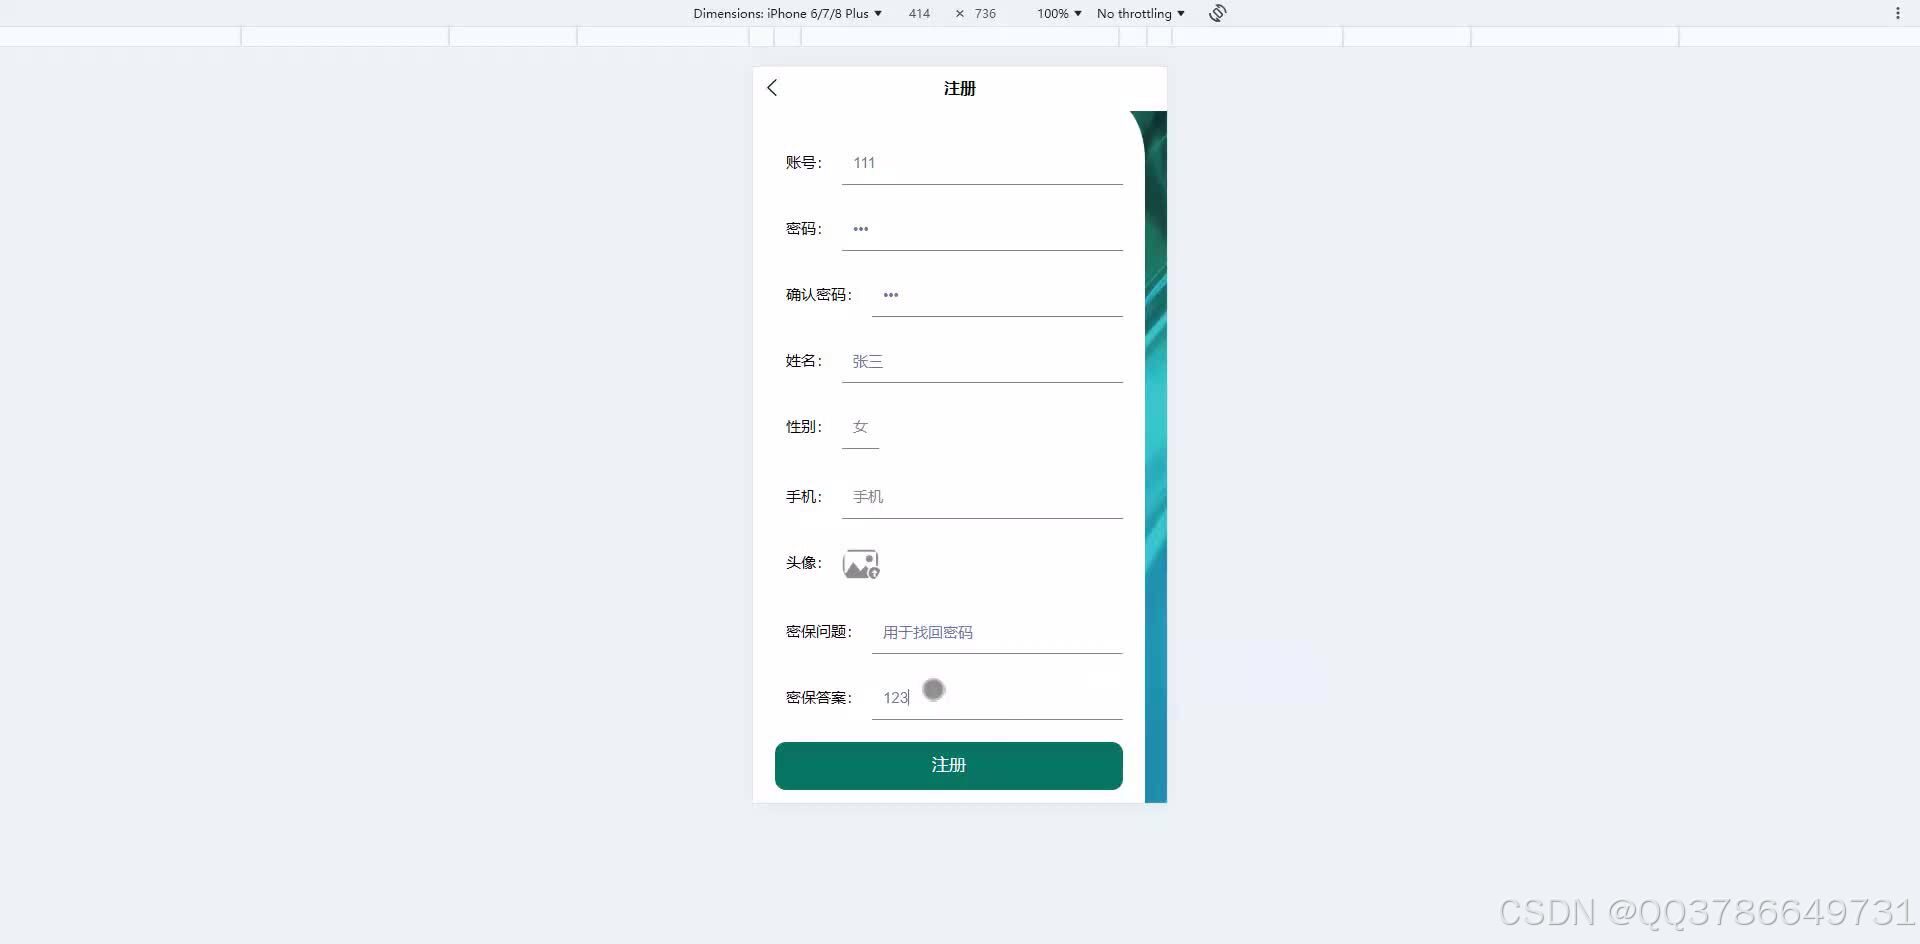This screenshot has width=1920, height=944.
Task: Open the DevTools three-dot options menu
Action: 1897,13
